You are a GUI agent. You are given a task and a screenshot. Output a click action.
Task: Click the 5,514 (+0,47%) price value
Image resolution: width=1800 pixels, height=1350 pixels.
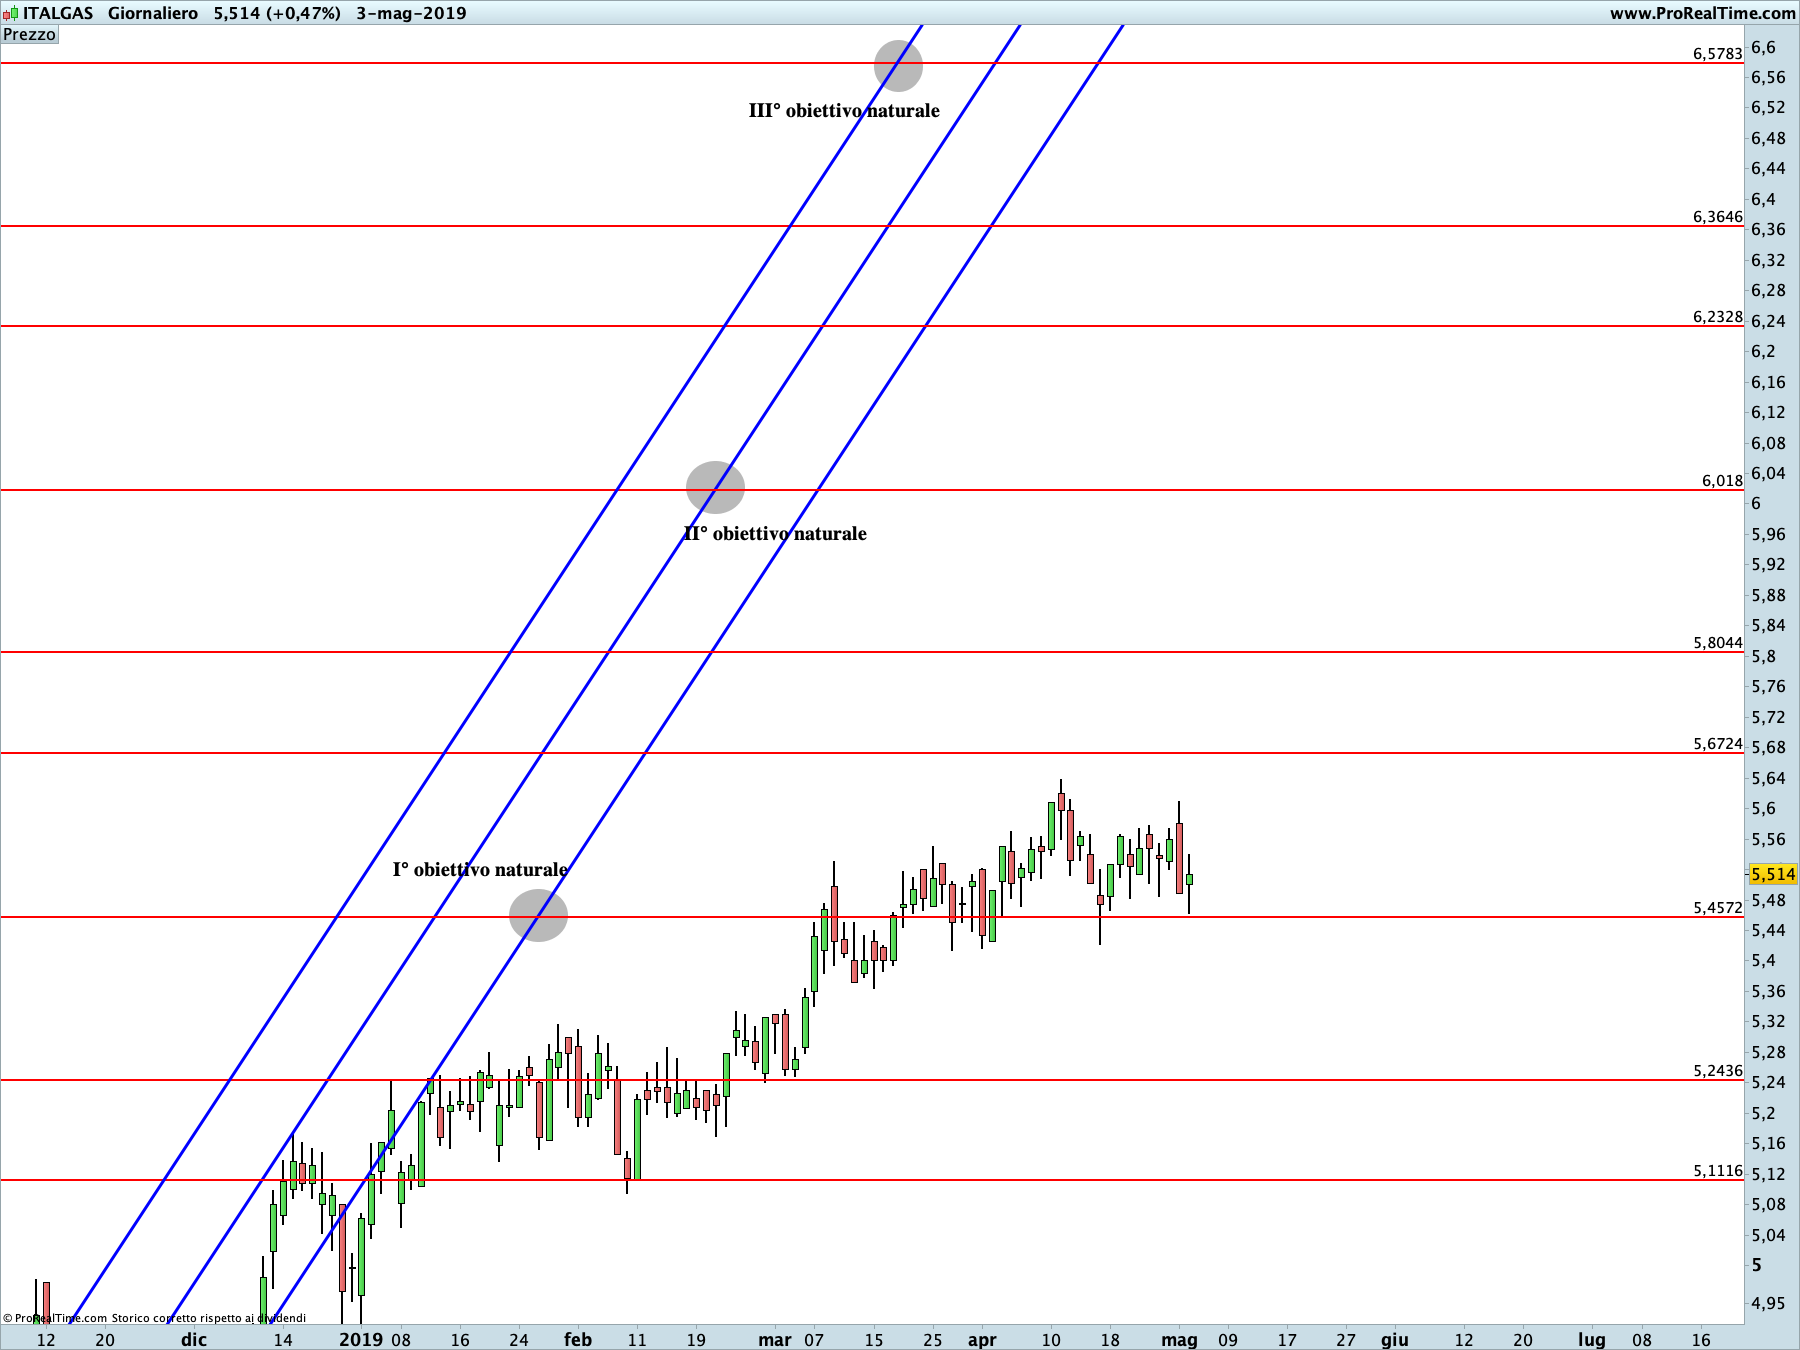coord(277,13)
